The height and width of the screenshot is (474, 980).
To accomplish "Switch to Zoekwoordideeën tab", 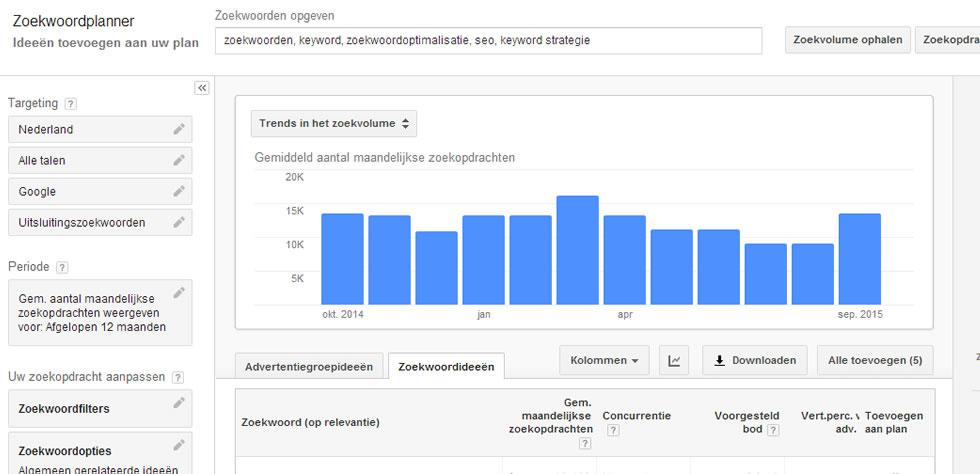I will [446, 366].
